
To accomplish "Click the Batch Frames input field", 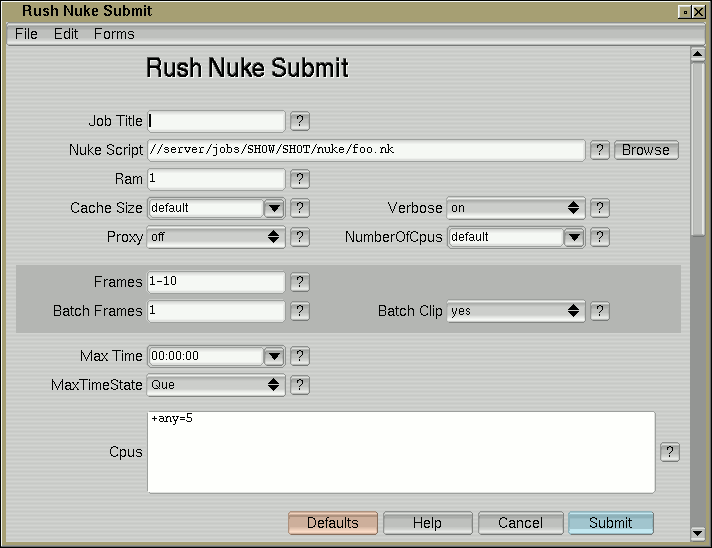I will 216,311.
